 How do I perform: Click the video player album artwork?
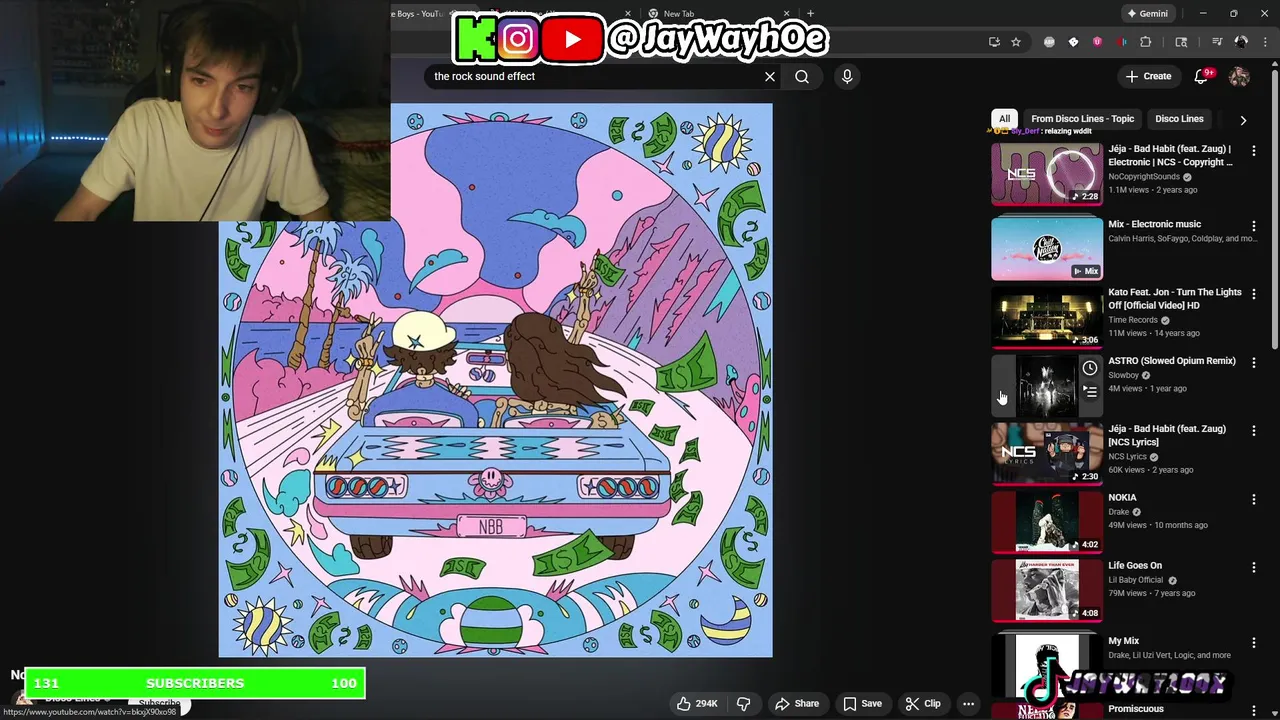tap(496, 380)
